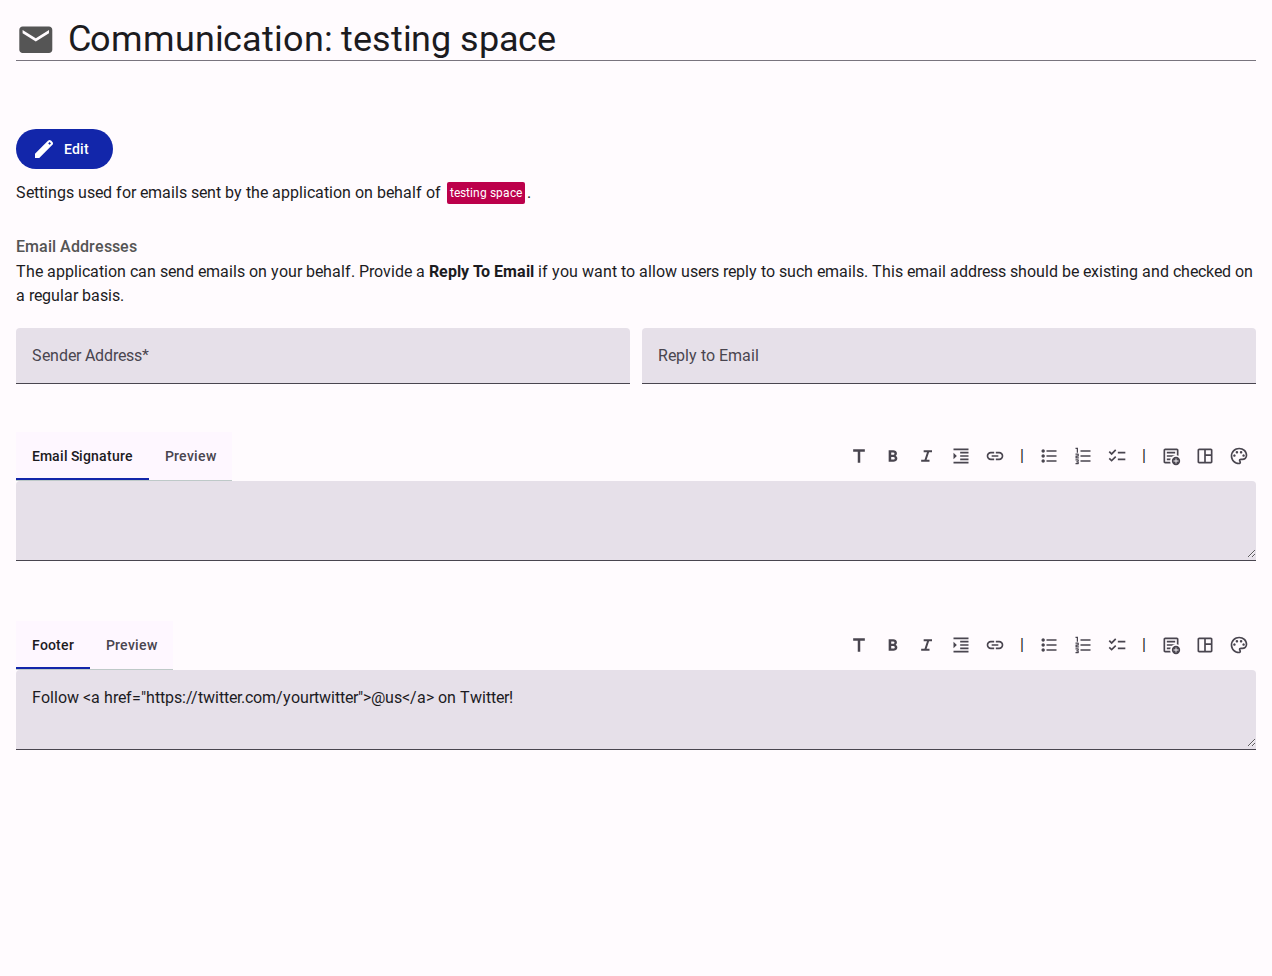Click the envelope icon beside Communication title
1272x976 pixels.
click(36, 39)
